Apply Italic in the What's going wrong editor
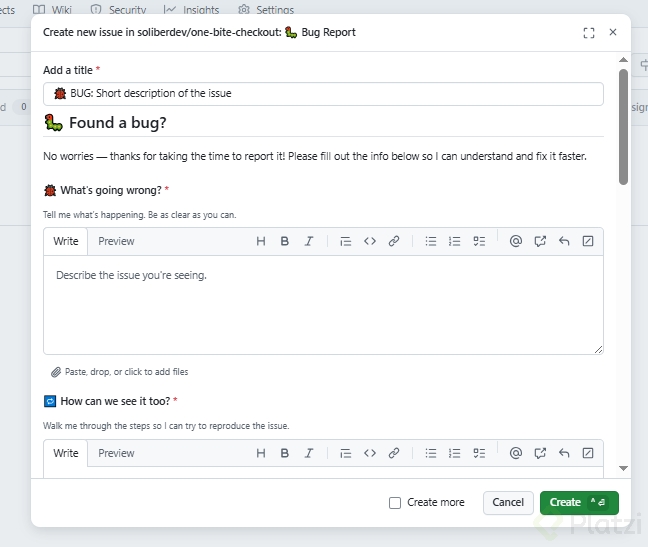 point(309,241)
